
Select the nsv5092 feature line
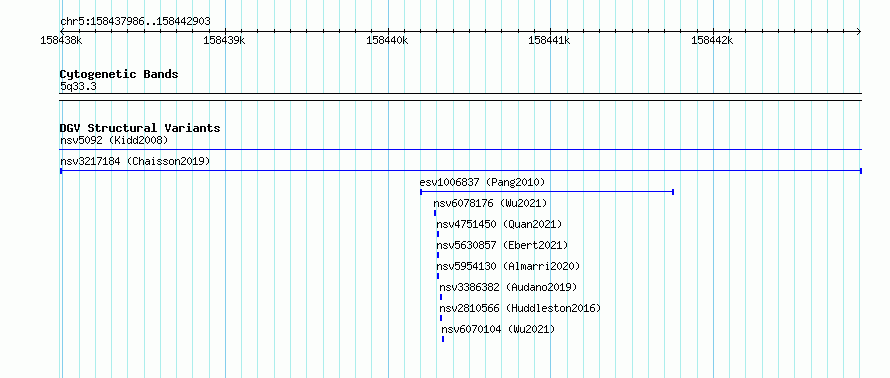[461, 150]
